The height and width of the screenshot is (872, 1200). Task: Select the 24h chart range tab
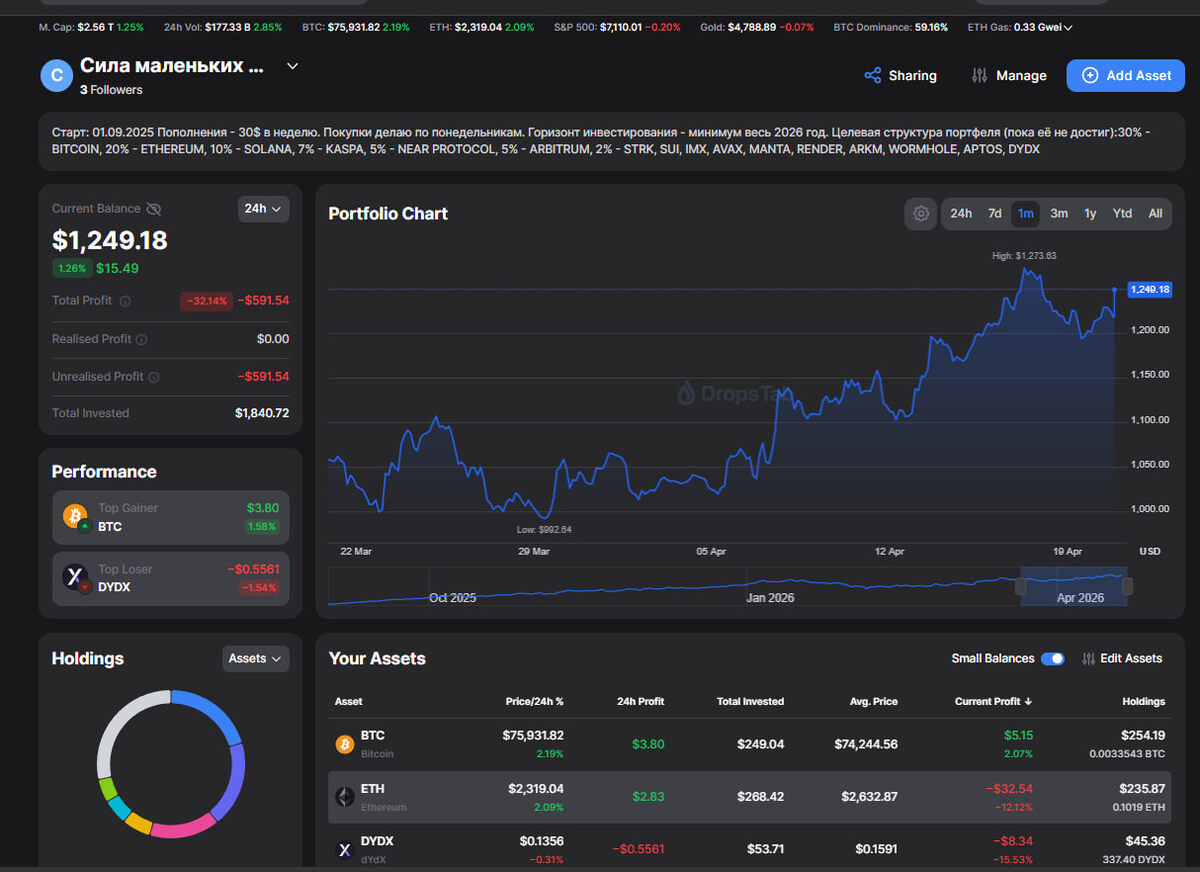(x=961, y=214)
